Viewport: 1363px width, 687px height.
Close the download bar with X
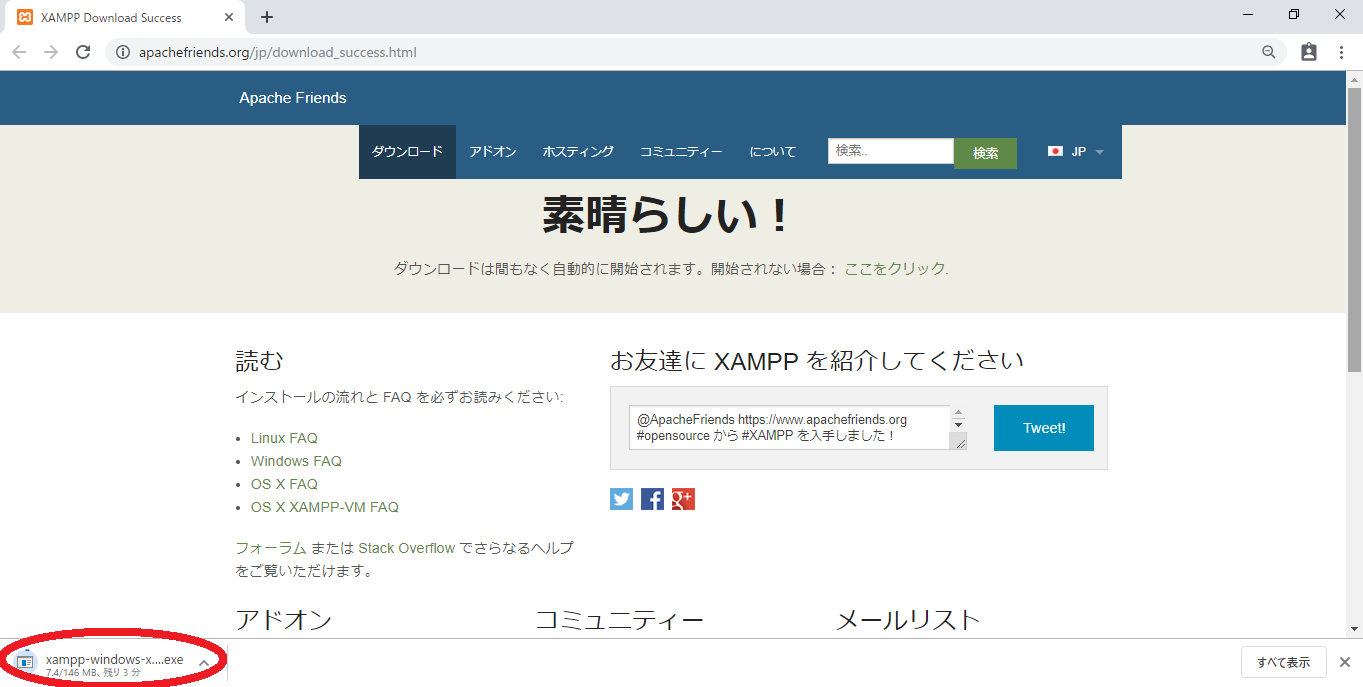pyautogui.click(x=1345, y=662)
